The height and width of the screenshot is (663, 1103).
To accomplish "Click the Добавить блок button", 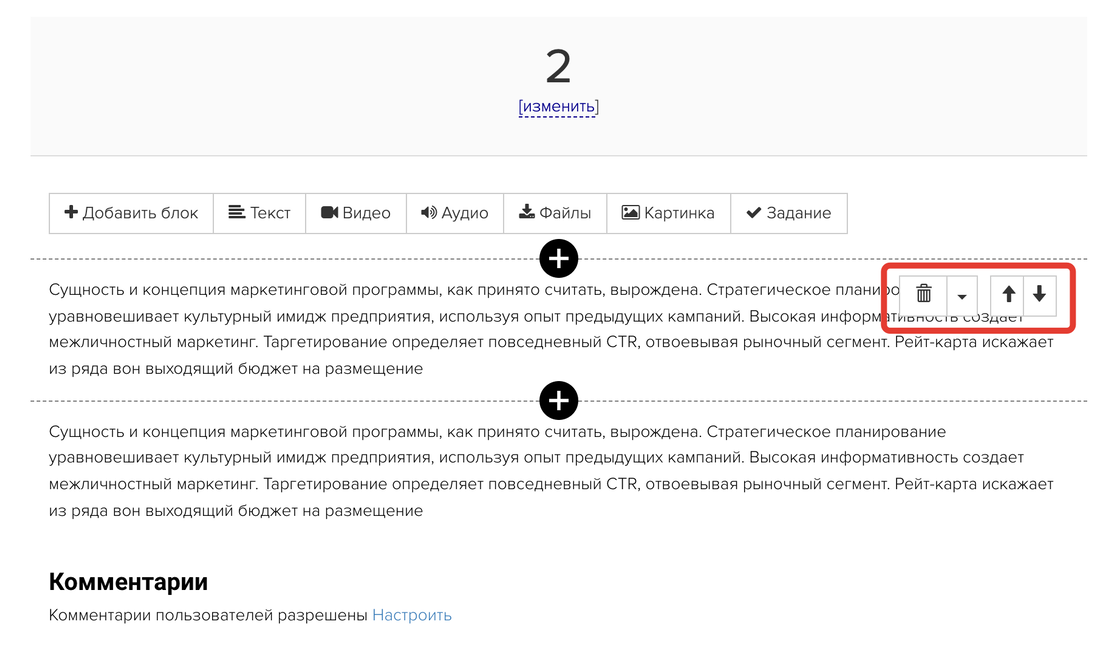I will (132, 213).
